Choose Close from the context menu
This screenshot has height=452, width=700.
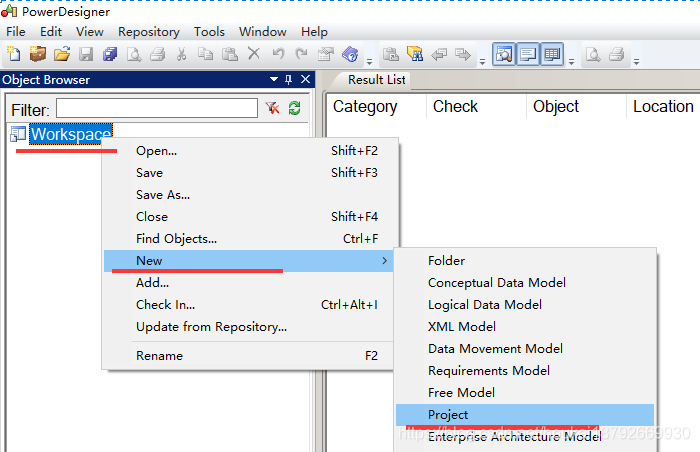click(x=249, y=217)
